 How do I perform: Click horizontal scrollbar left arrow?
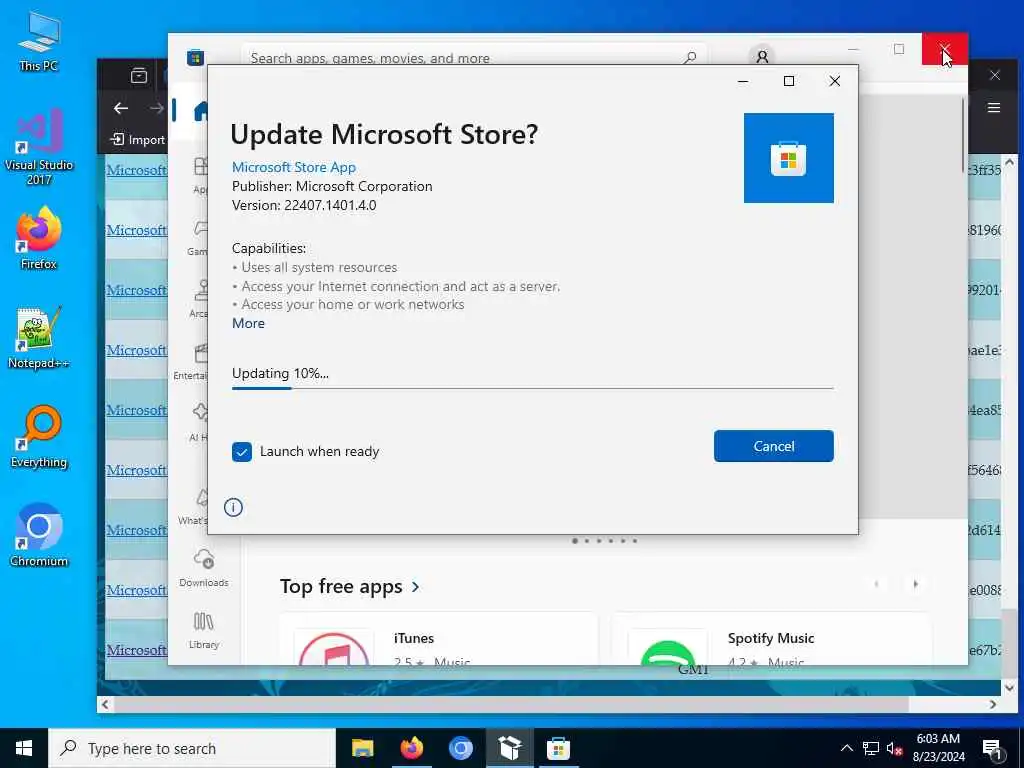[105, 704]
